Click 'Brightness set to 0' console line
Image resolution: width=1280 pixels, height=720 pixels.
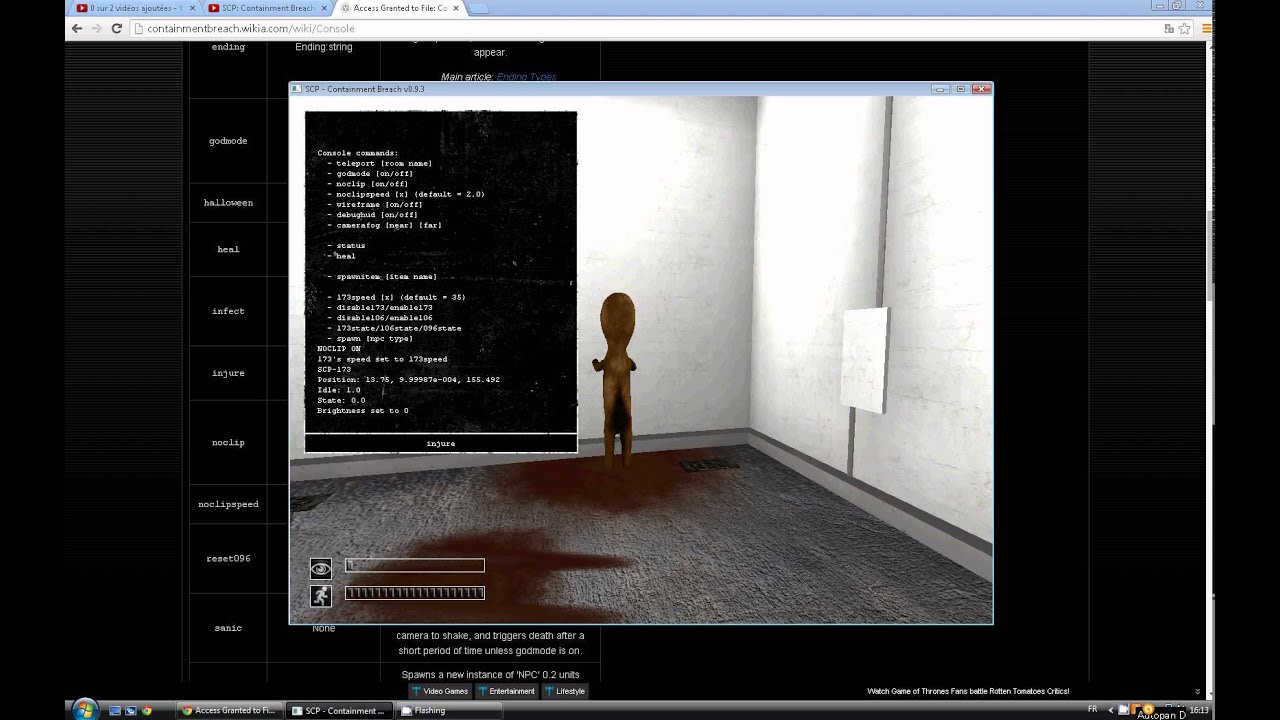pos(363,411)
